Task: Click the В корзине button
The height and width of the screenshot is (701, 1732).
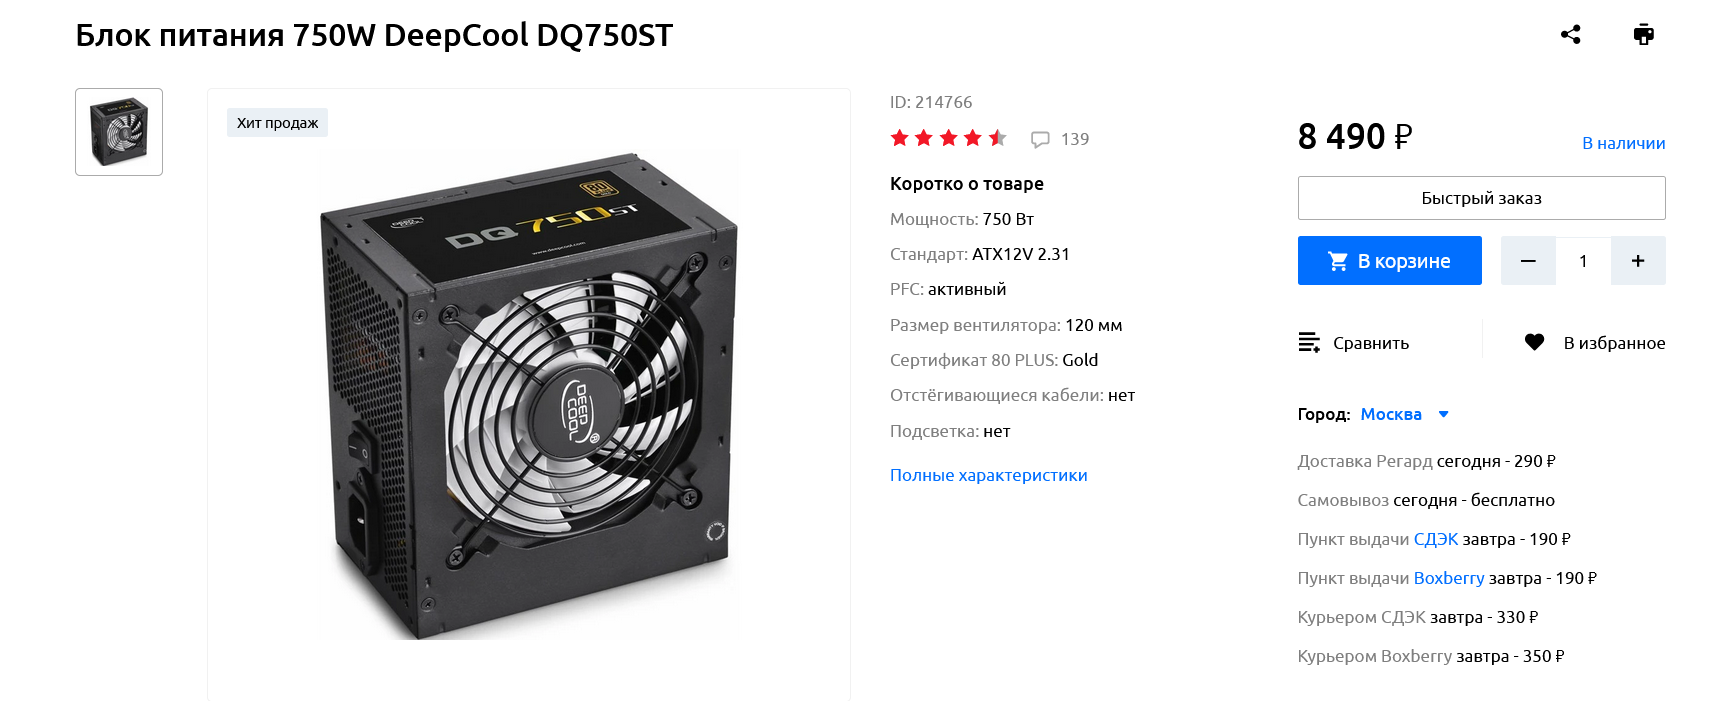Action: [x=1389, y=261]
